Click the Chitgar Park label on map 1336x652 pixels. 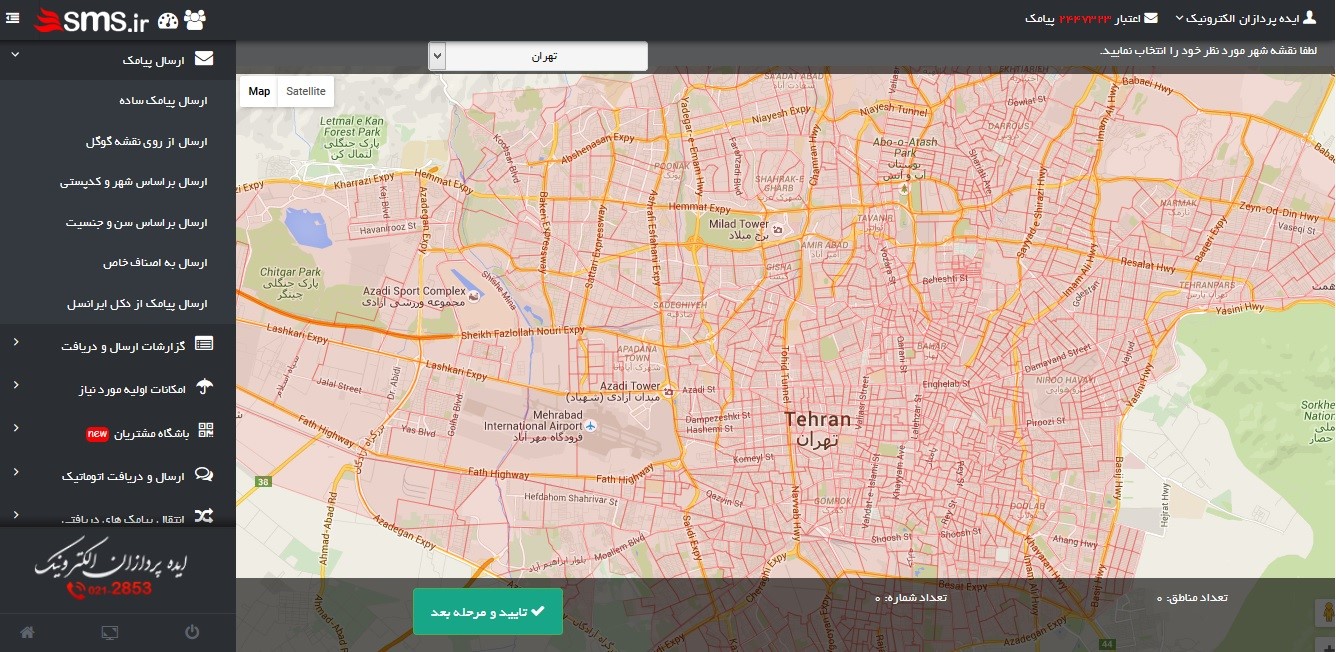click(290, 283)
